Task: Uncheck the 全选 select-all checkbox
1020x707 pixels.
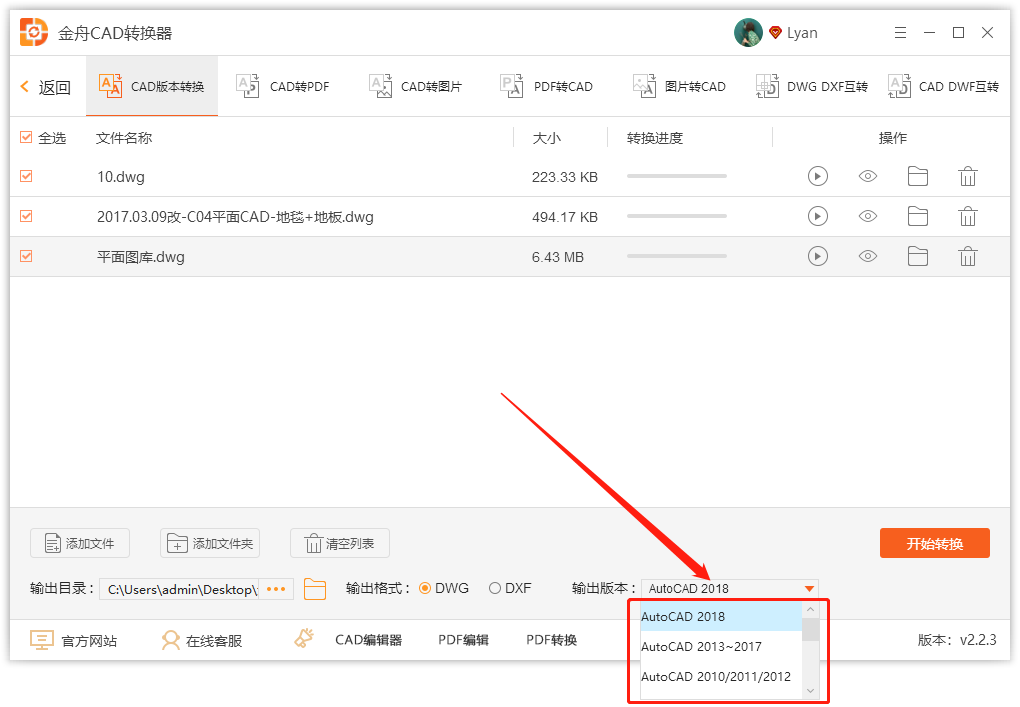Action: 25,137
